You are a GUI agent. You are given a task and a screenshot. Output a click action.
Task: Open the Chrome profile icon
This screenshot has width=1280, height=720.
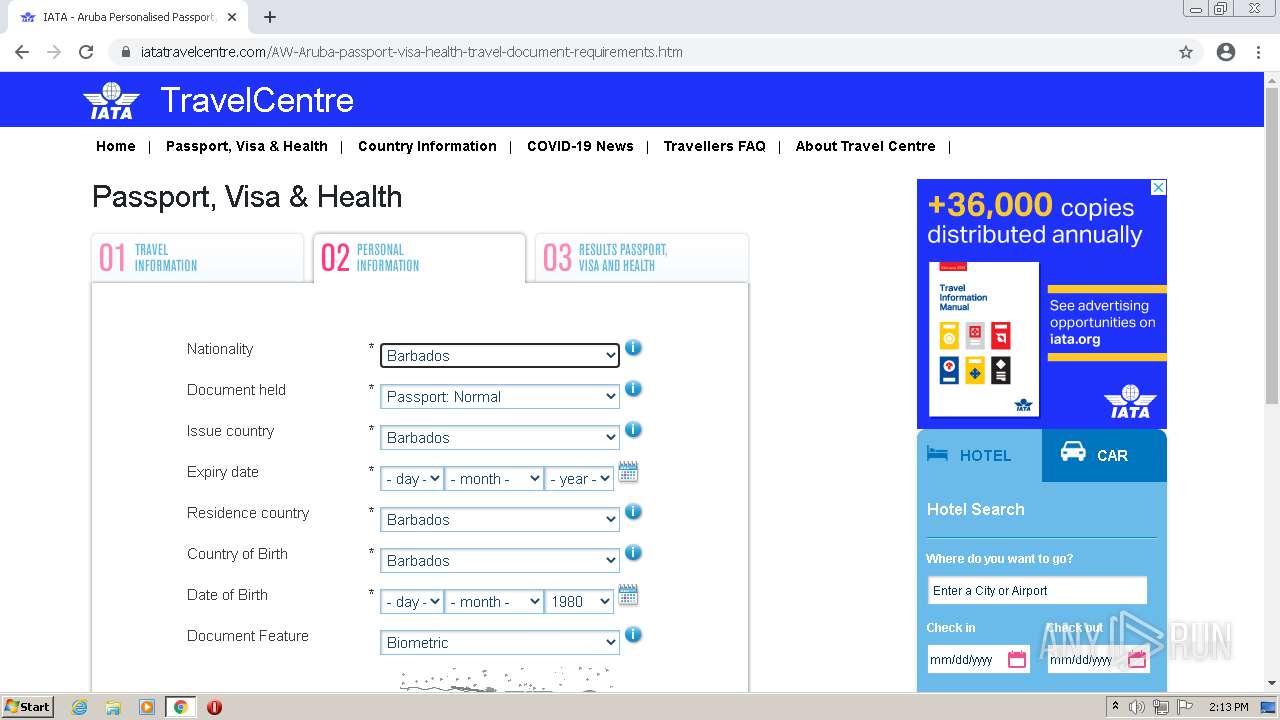[x=1226, y=52]
